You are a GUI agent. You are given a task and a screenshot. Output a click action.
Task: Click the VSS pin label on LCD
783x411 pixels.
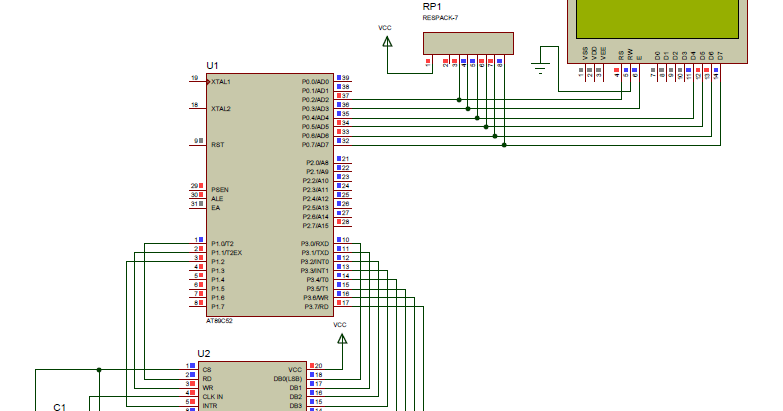coord(585,54)
